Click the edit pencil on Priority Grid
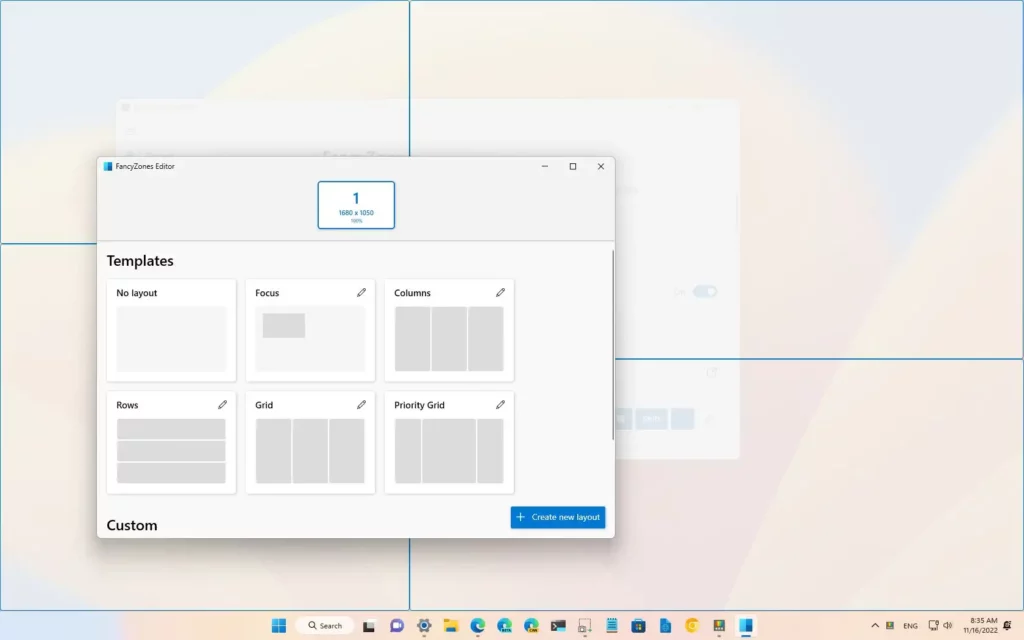 500,405
